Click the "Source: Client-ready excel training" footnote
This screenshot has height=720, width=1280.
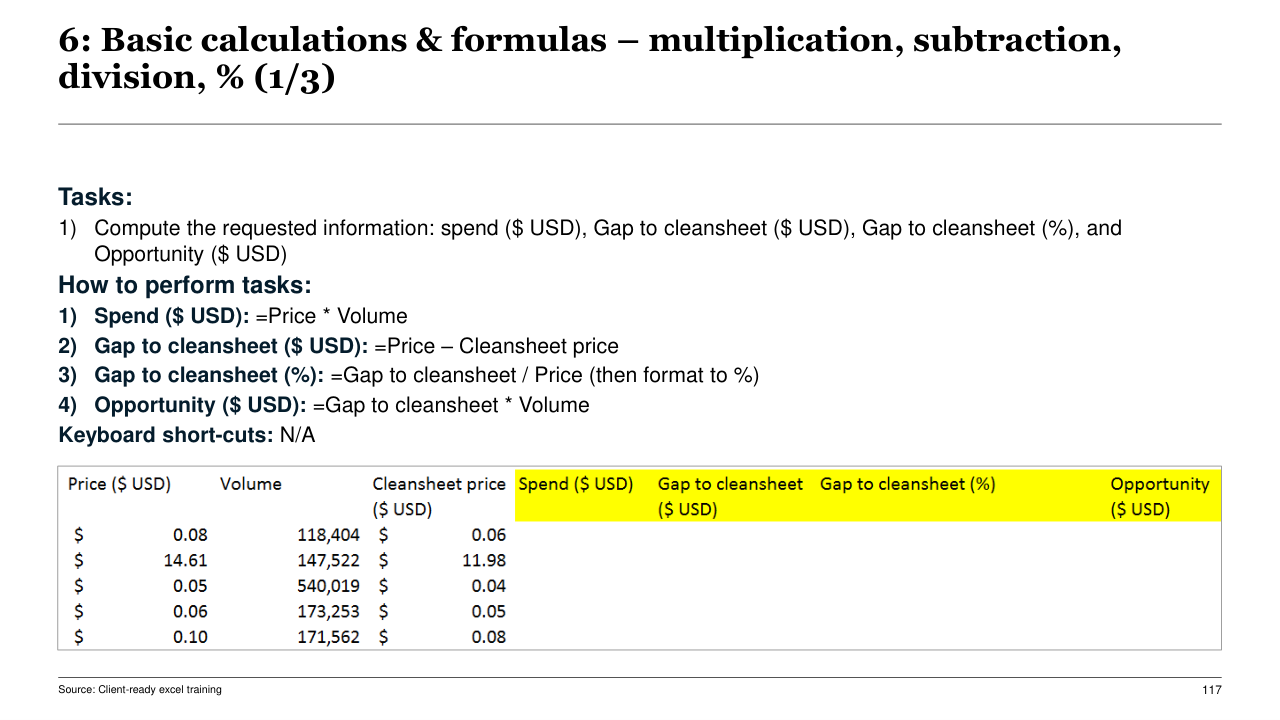tap(140, 690)
